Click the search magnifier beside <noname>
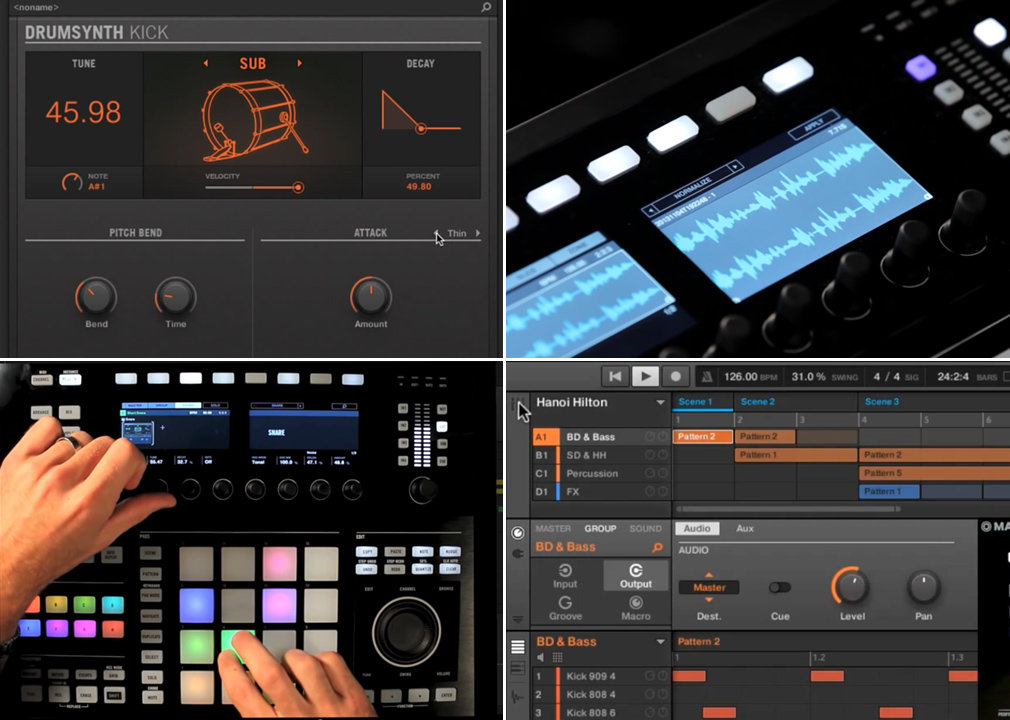The height and width of the screenshot is (720, 1010). (x=486, y=7)
